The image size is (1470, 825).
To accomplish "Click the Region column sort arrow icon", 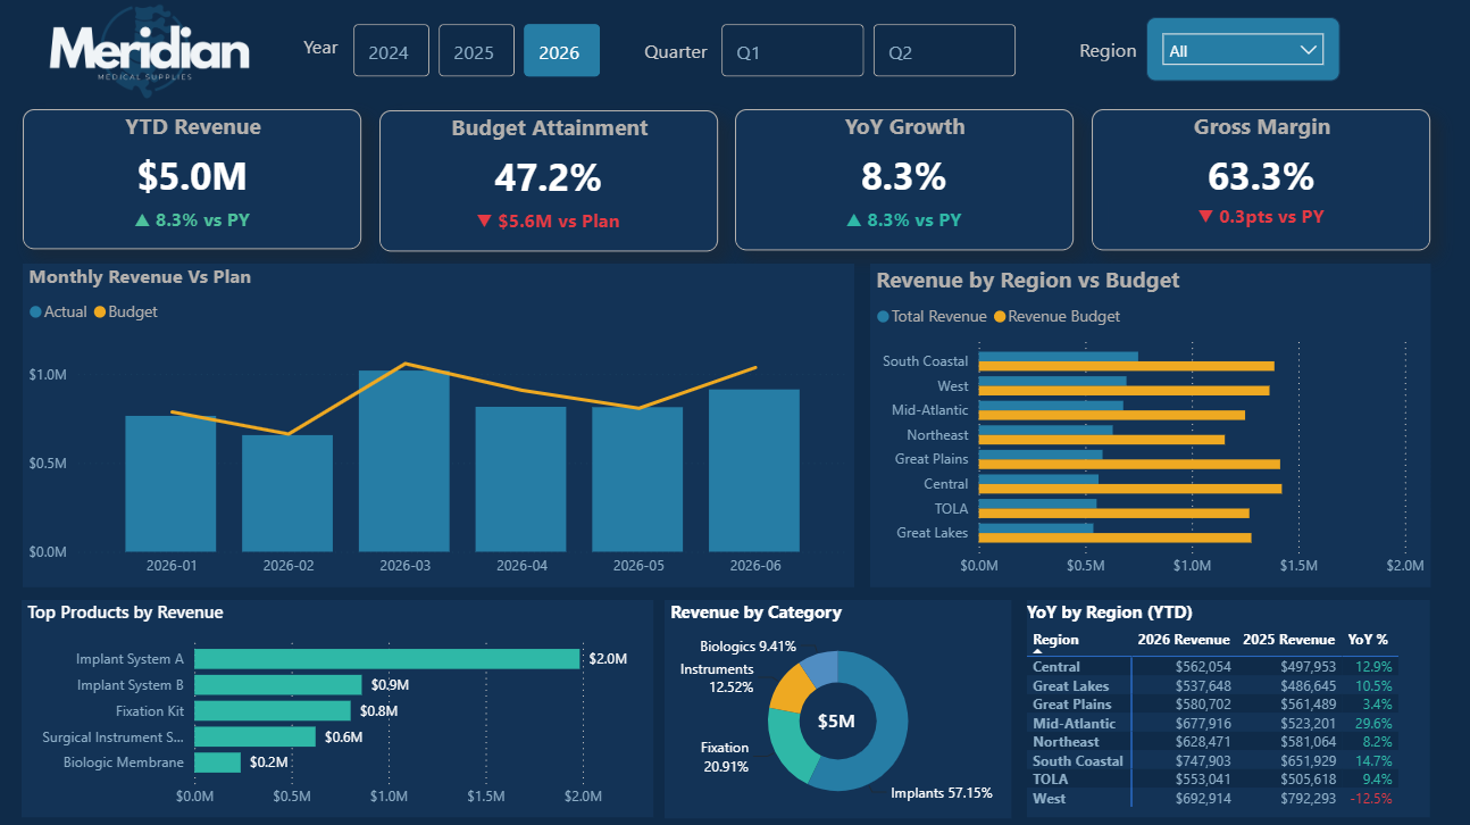I will point(1037,651).
